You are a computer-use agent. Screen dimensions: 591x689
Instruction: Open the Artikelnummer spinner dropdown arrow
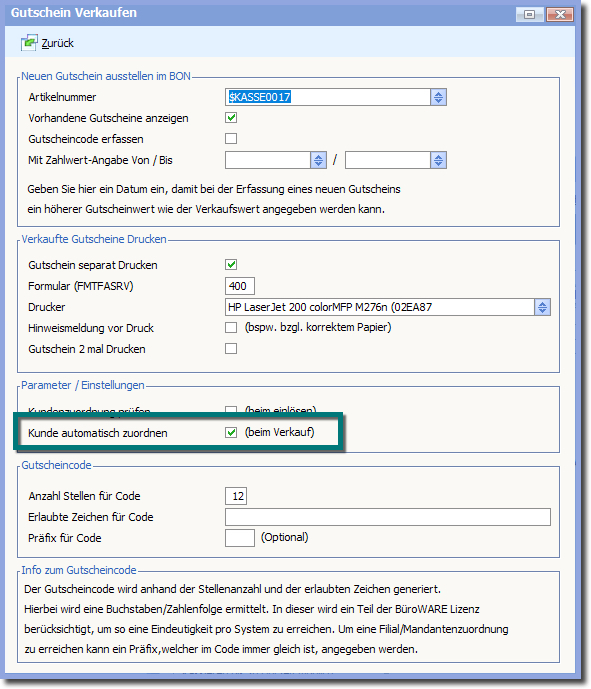438,97
